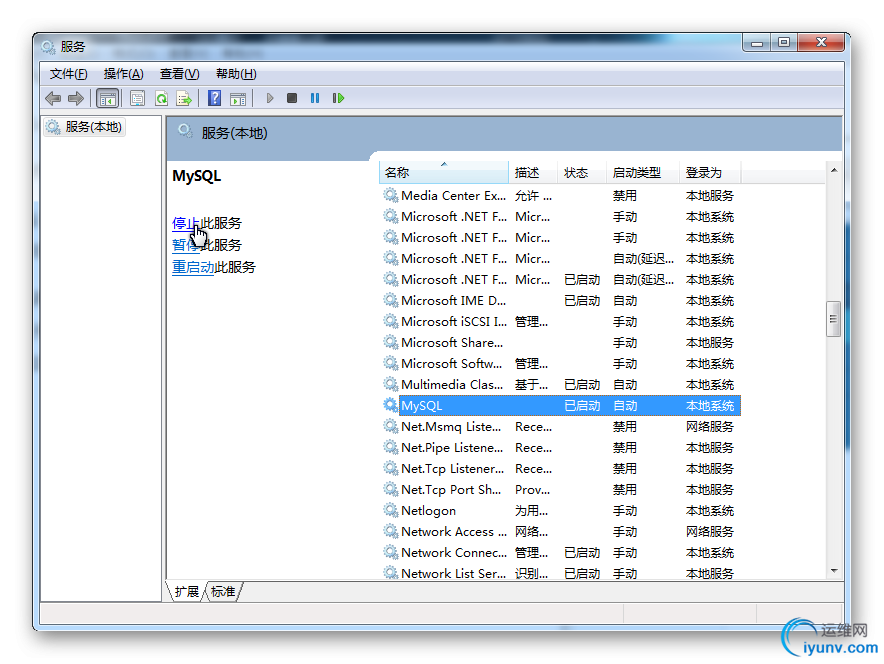Select the Microsoft Softw... service row

point(562,363)
